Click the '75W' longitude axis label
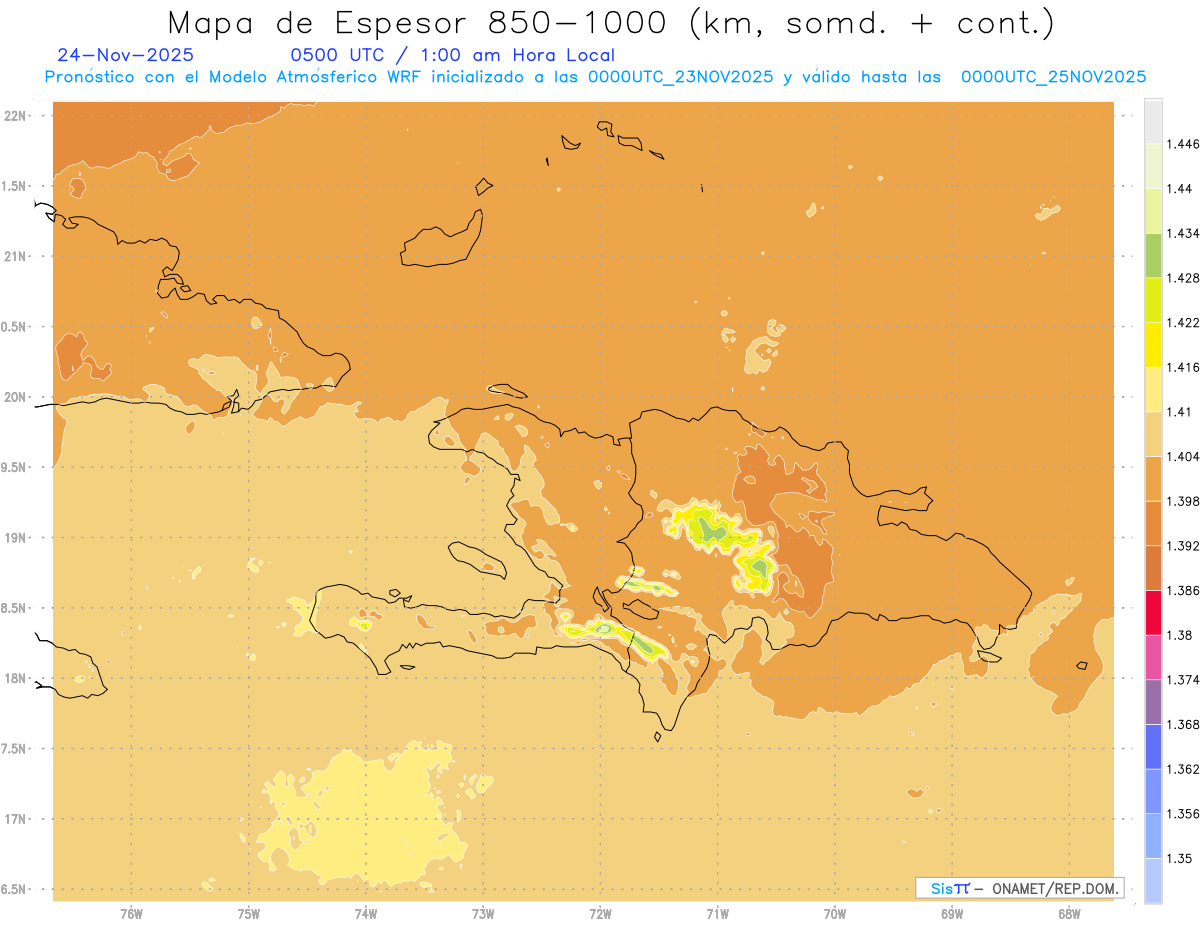The image size is (1200, 927). pyautogui.click(x=249, y=912)
